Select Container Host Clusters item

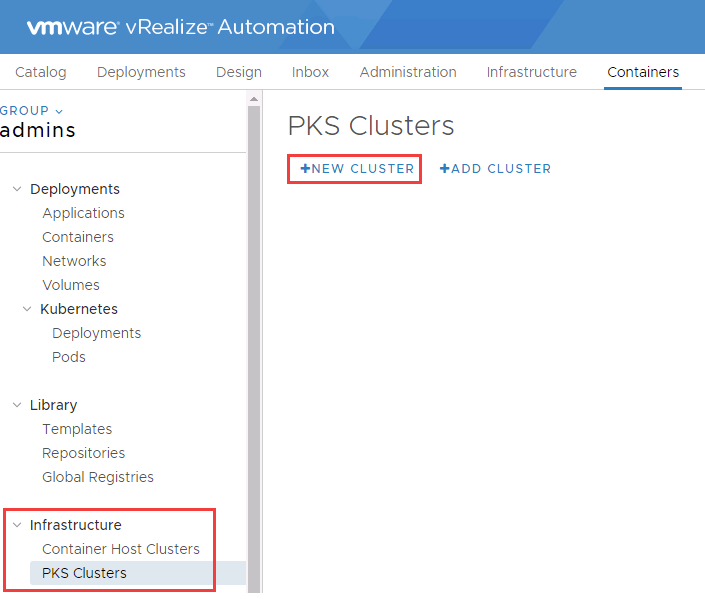pos(121,549)
